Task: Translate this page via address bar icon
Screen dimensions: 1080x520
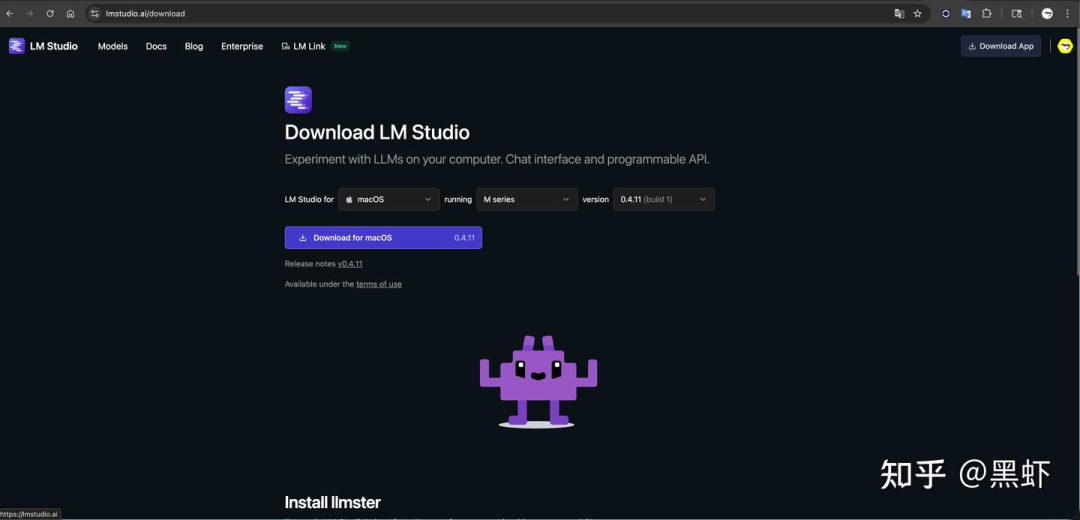Action: tap(899, 14)
